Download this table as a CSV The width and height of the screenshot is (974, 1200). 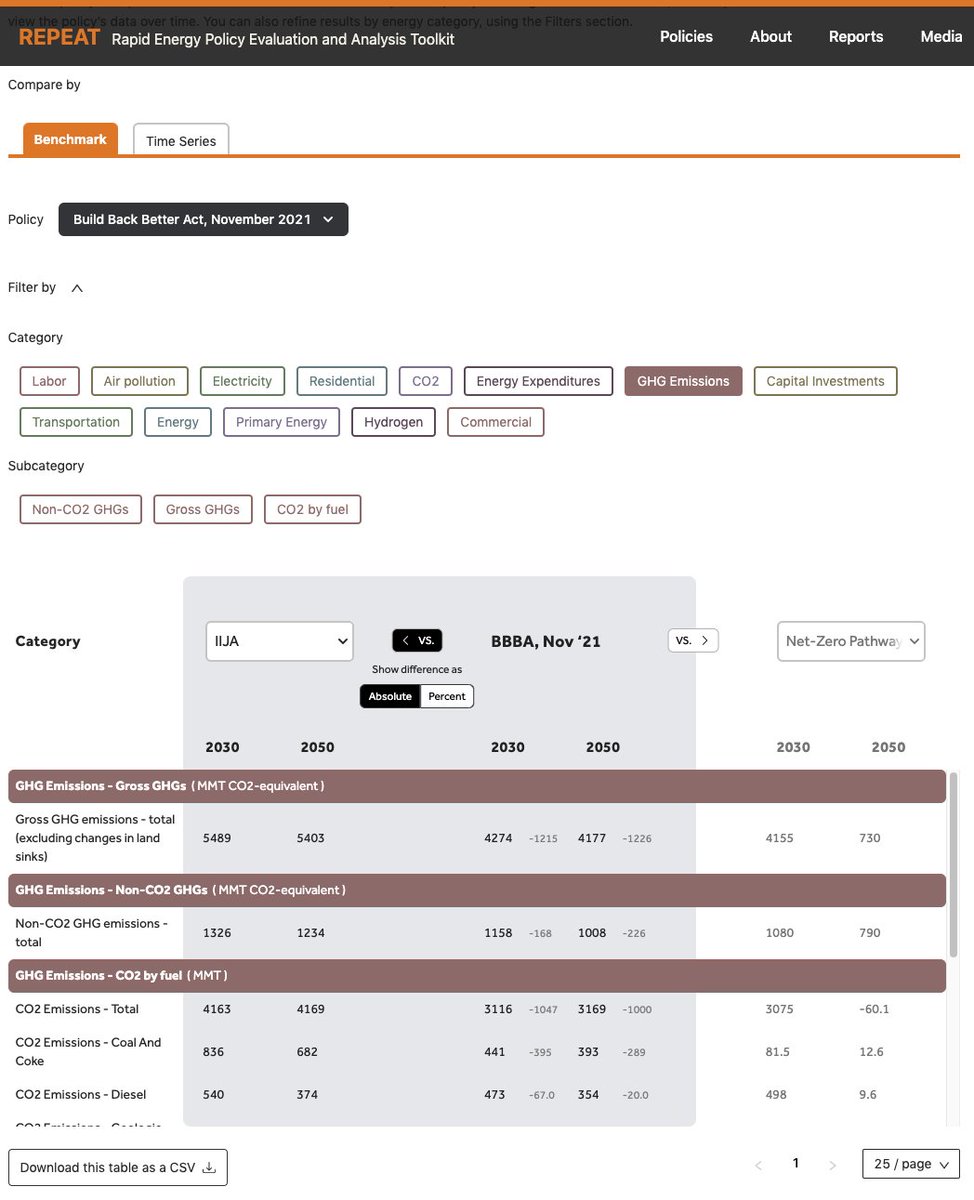coord(118,1167)
